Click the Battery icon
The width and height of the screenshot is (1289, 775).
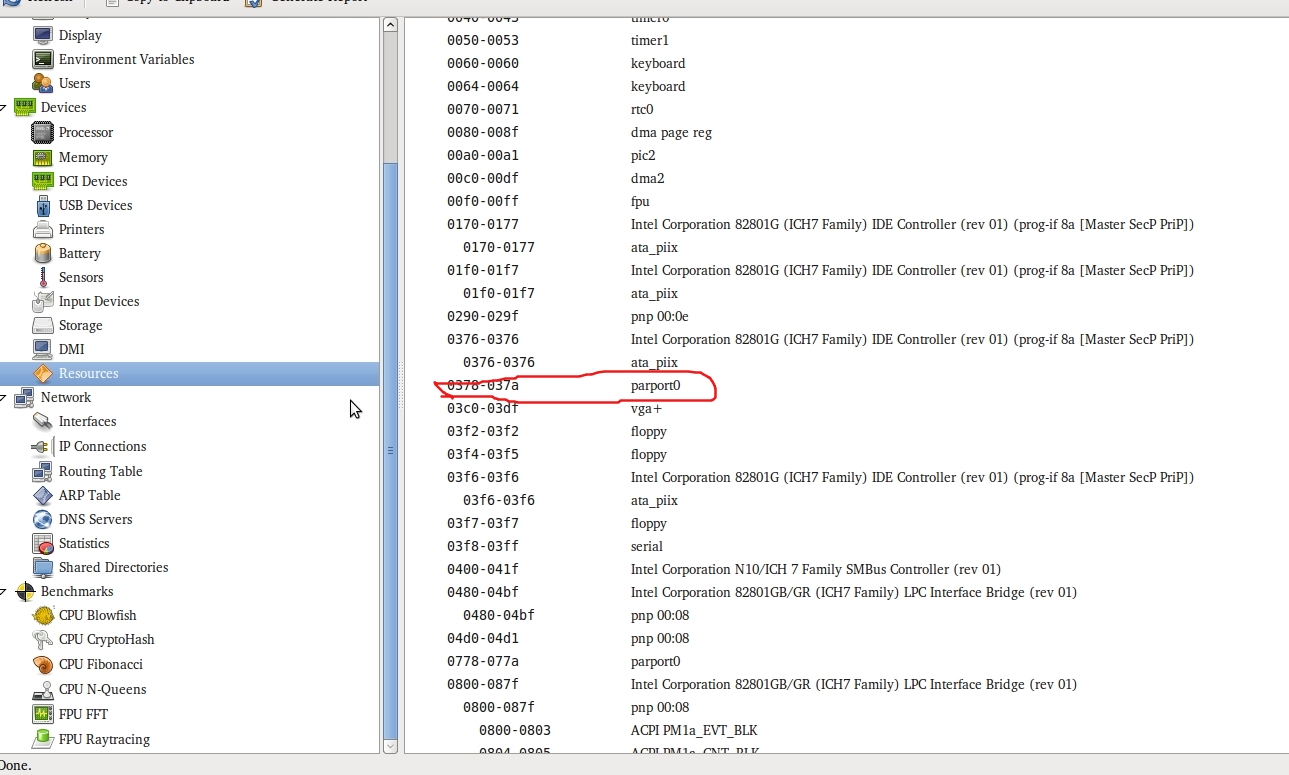(x=42, y=253)
